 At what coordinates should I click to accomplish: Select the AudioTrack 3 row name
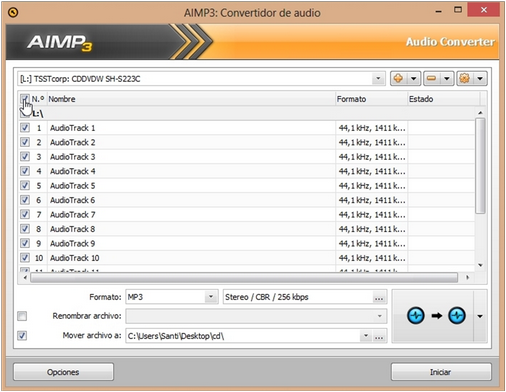coord(73,157)
